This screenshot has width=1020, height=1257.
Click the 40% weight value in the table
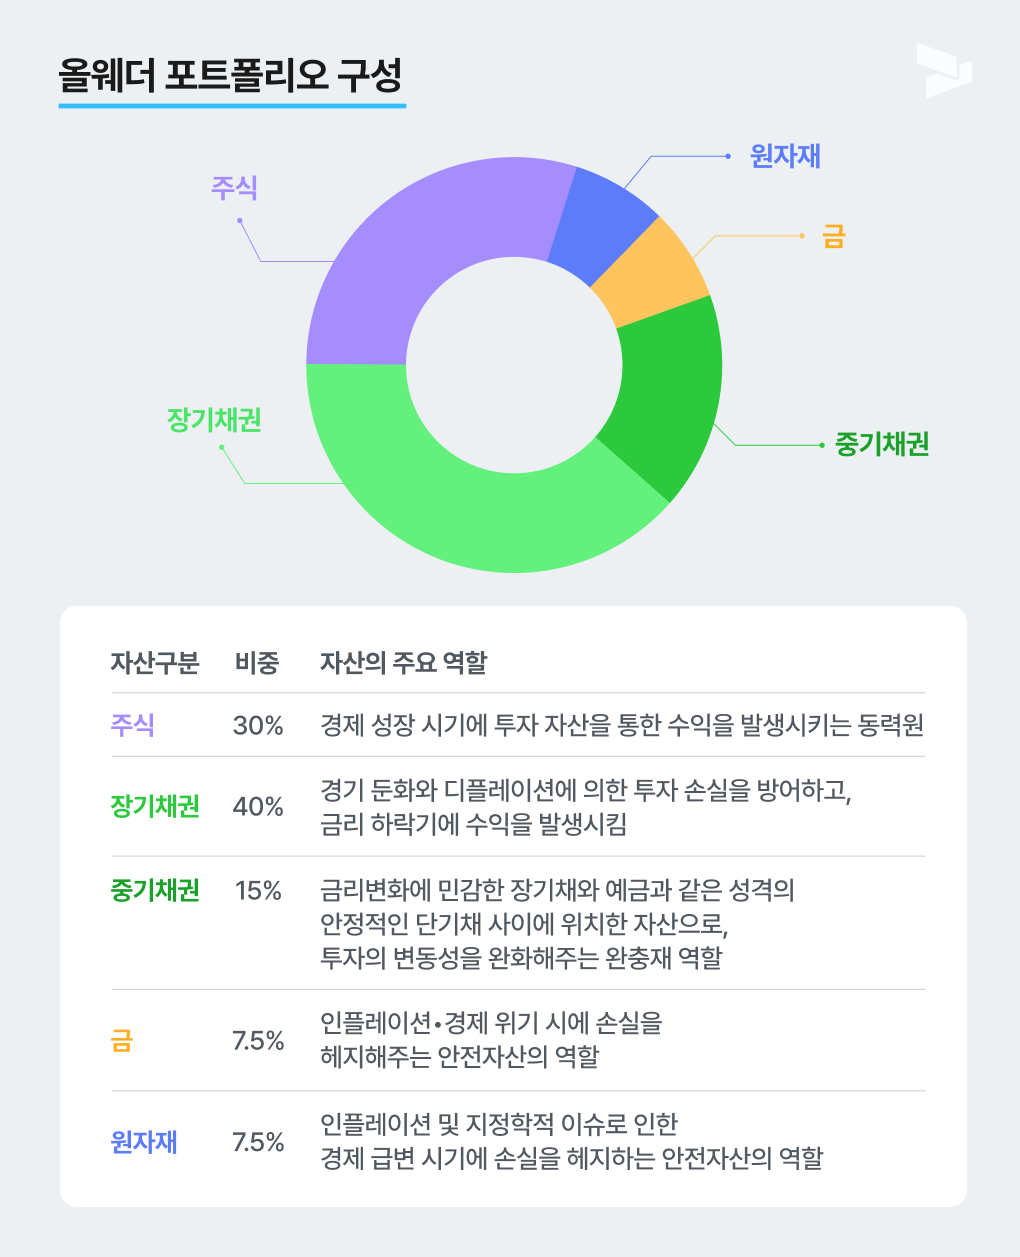258,806
